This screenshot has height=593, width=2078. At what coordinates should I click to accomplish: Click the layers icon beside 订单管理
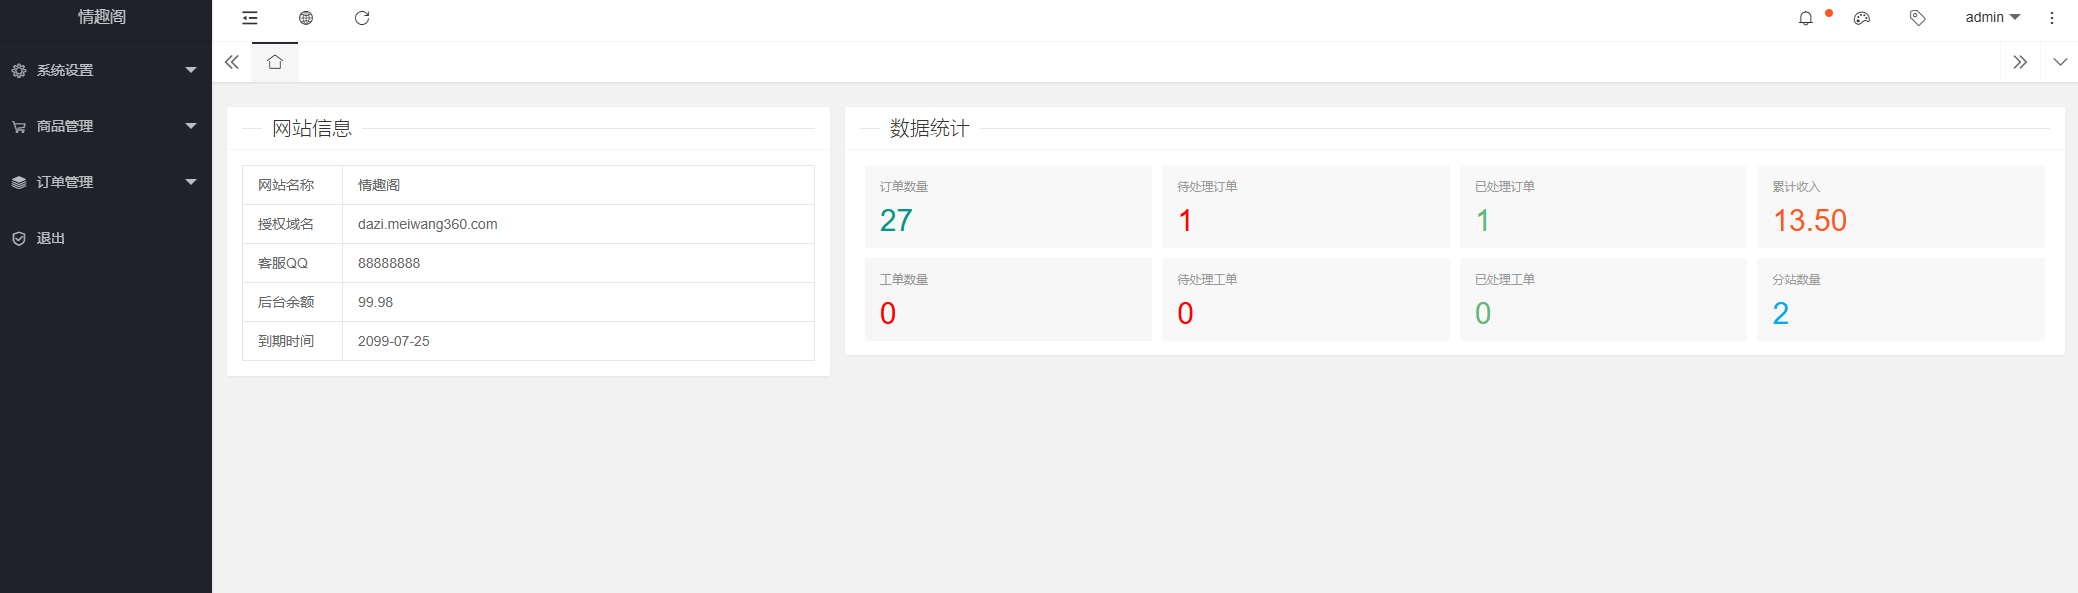(x=19, y=183)
